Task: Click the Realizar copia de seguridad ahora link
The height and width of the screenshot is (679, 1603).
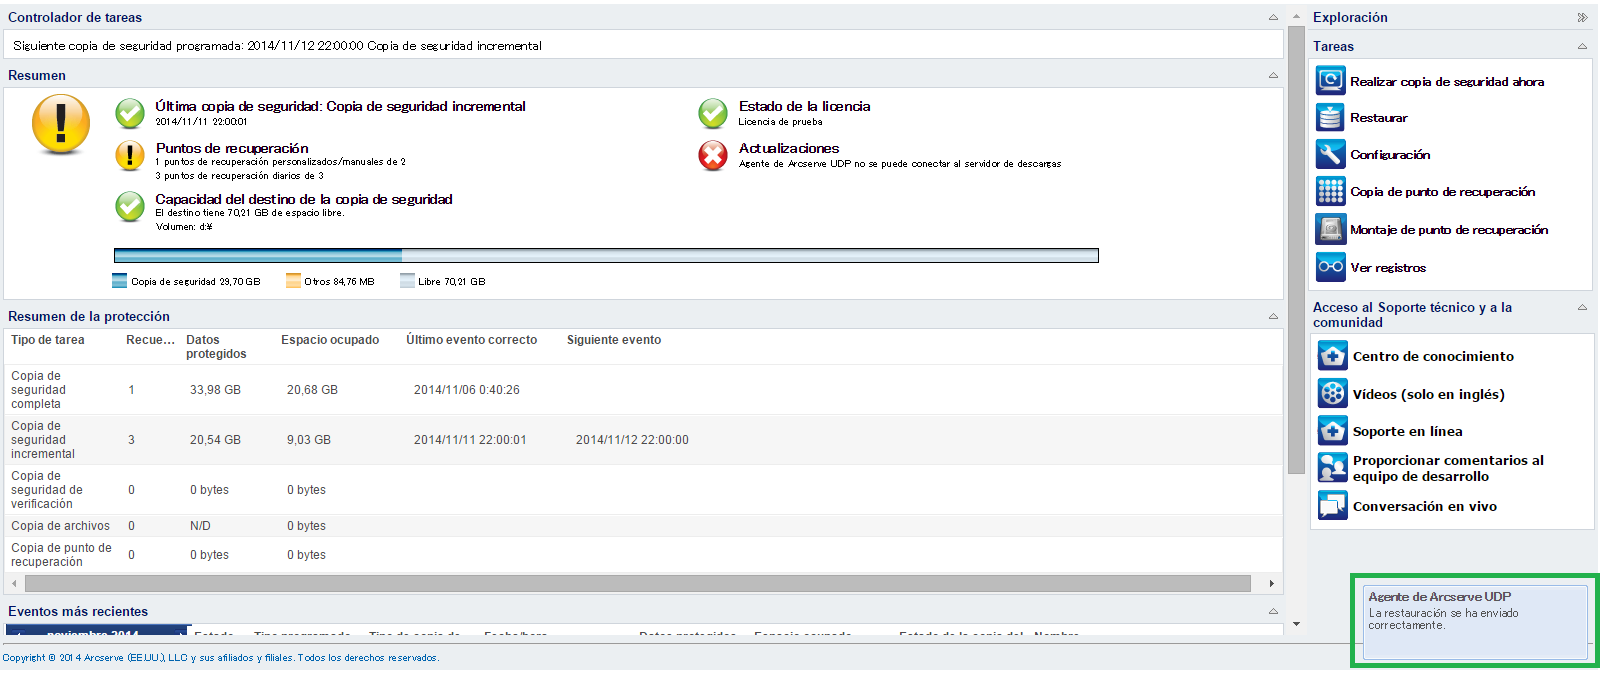Action: (x=1447, y=82)
